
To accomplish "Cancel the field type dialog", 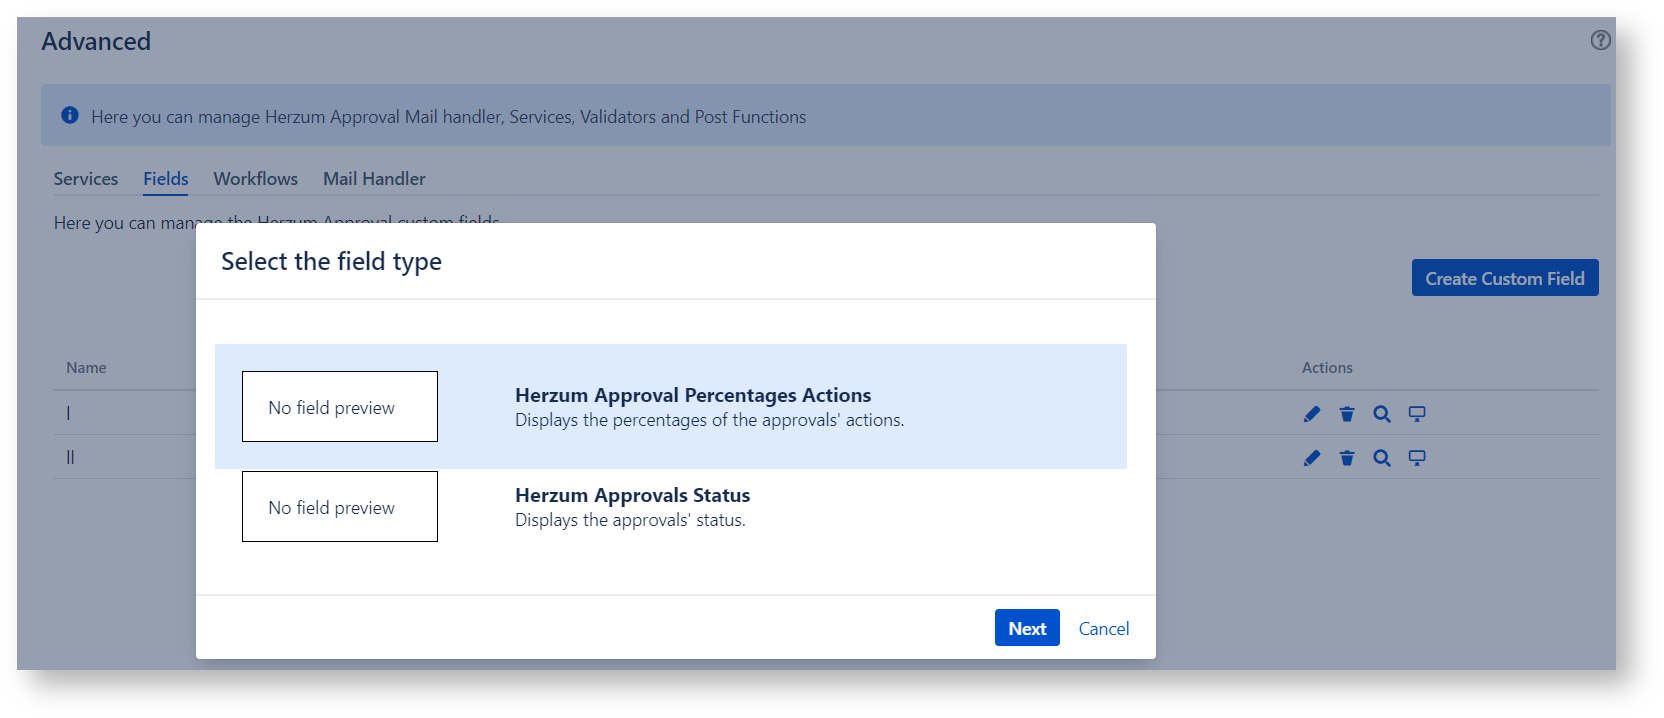I will (1103, 628).
